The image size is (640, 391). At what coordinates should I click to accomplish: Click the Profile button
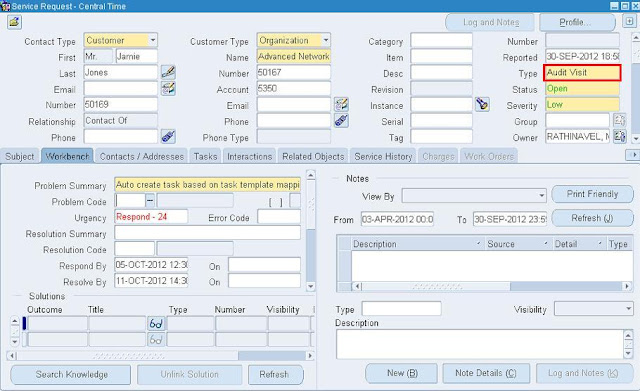pyautogui.click(x=577, y=22)
